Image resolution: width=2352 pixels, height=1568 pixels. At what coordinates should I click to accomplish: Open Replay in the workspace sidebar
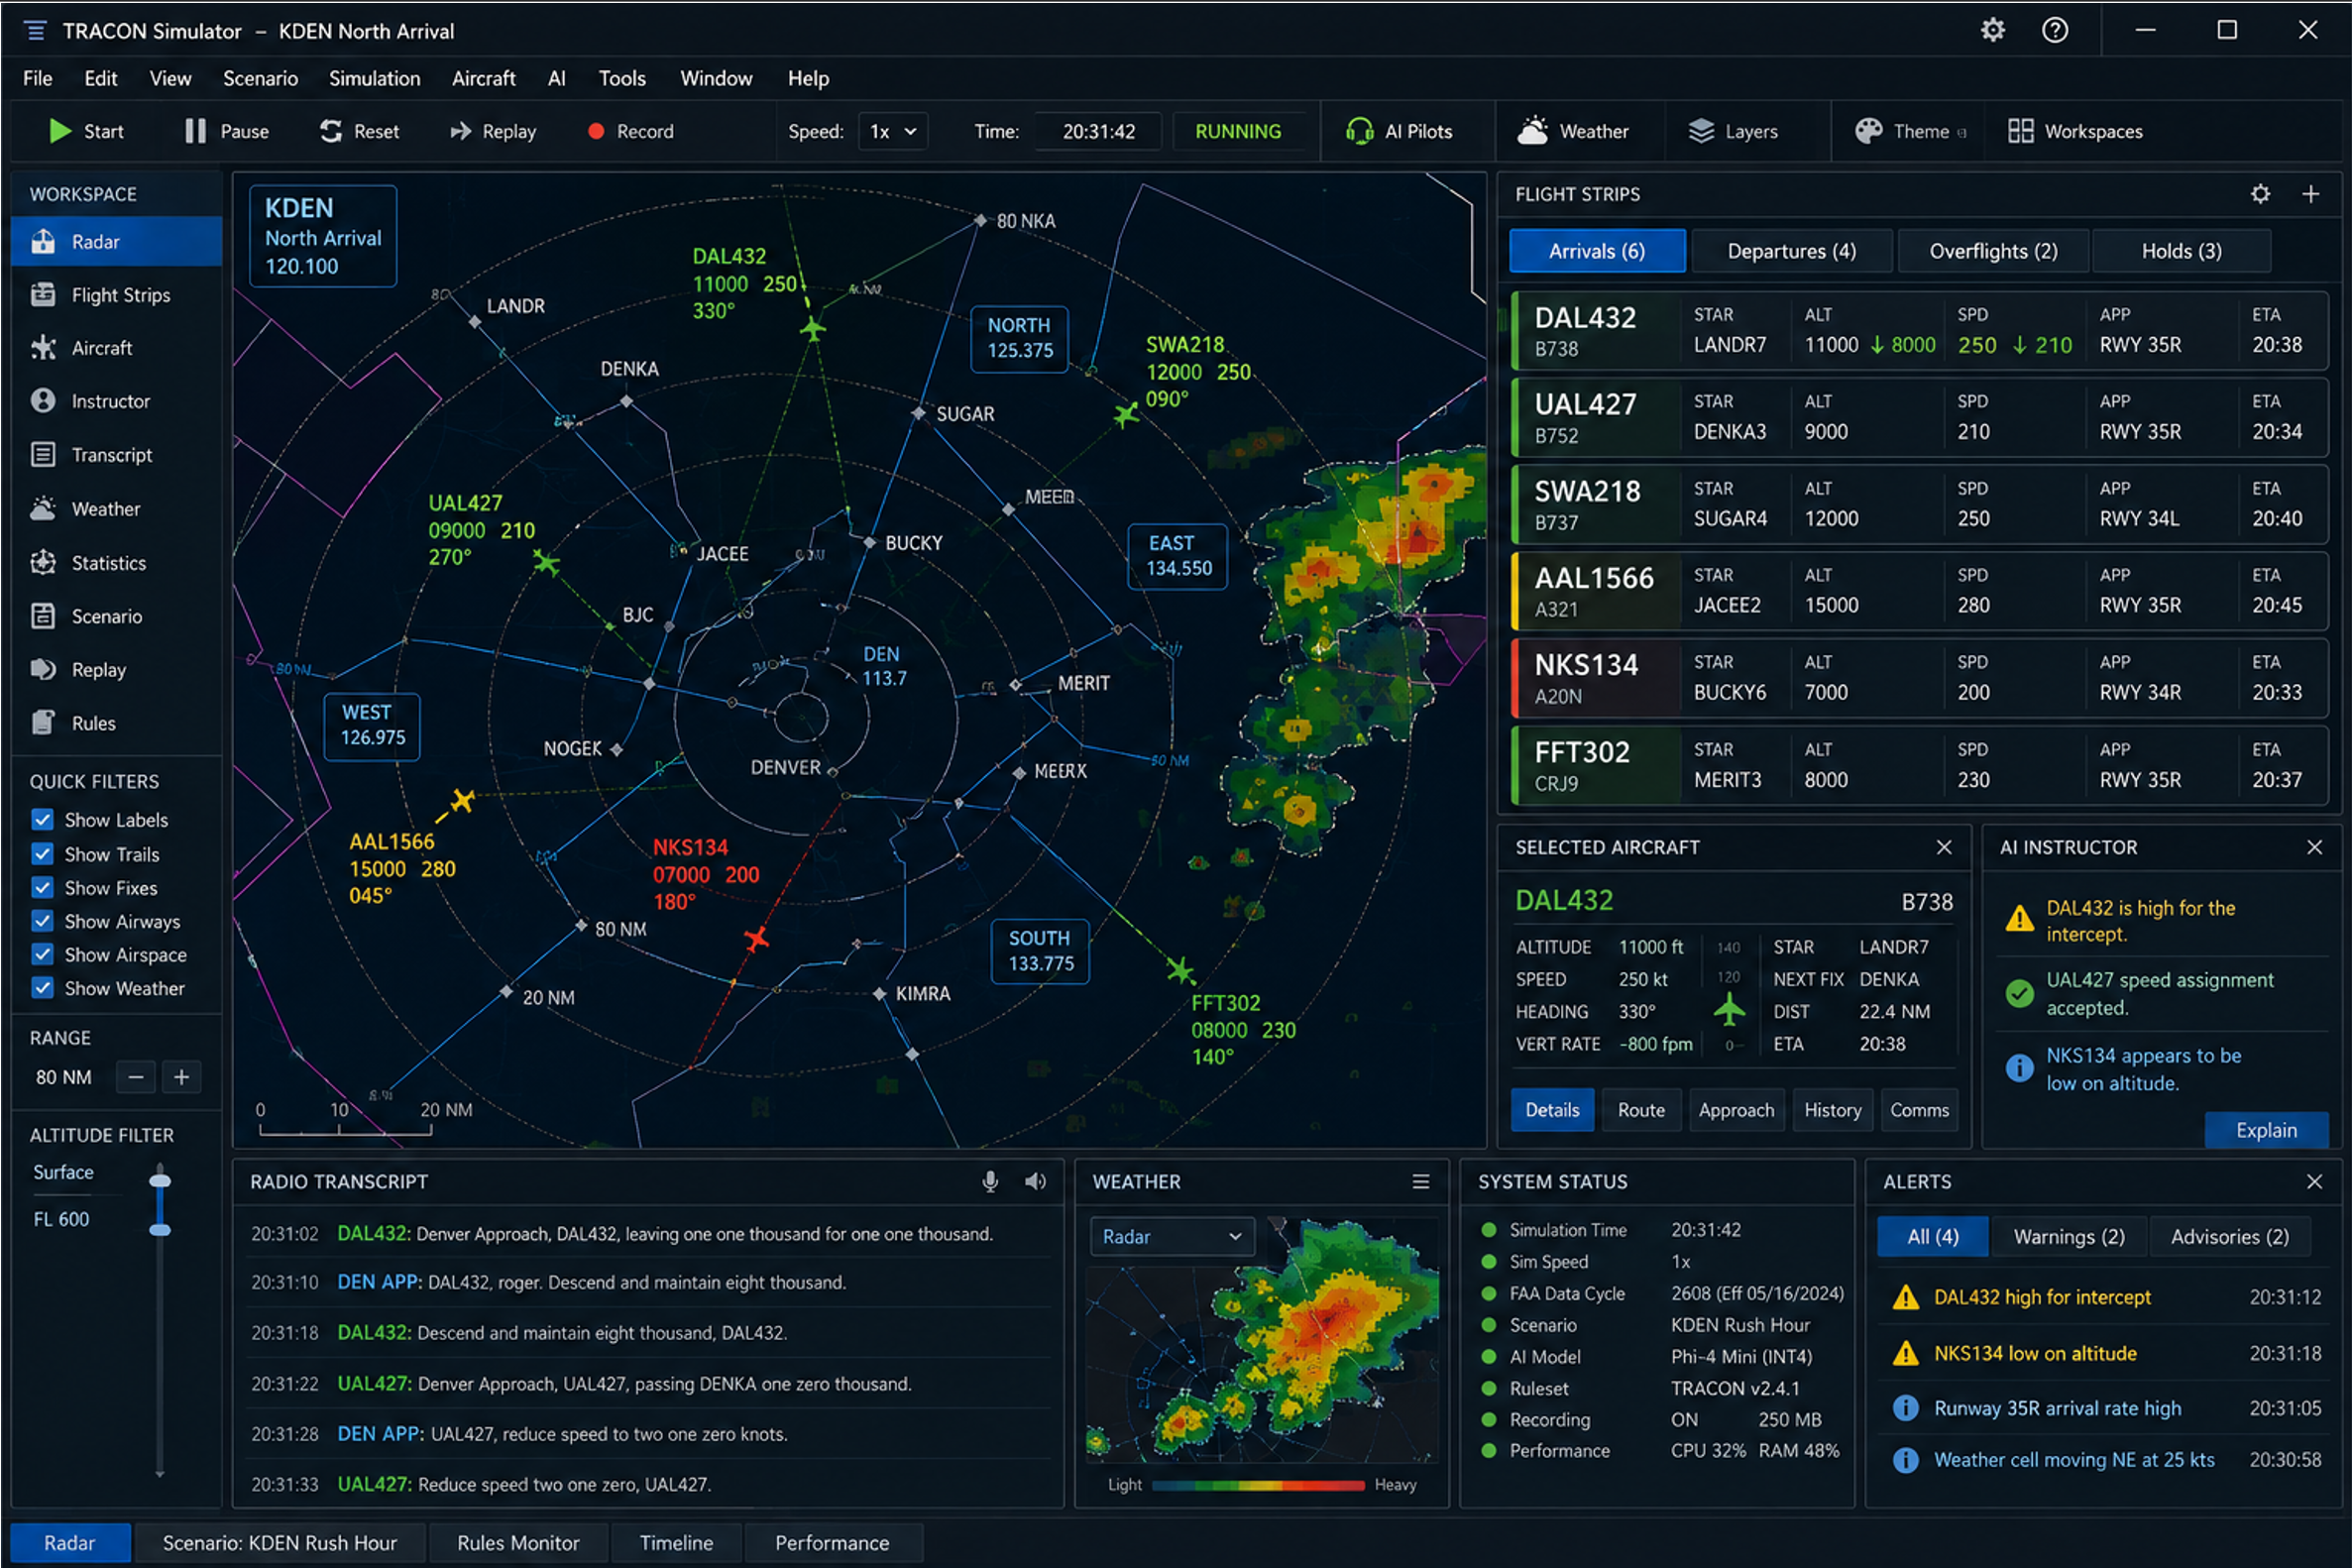(116, 670)
